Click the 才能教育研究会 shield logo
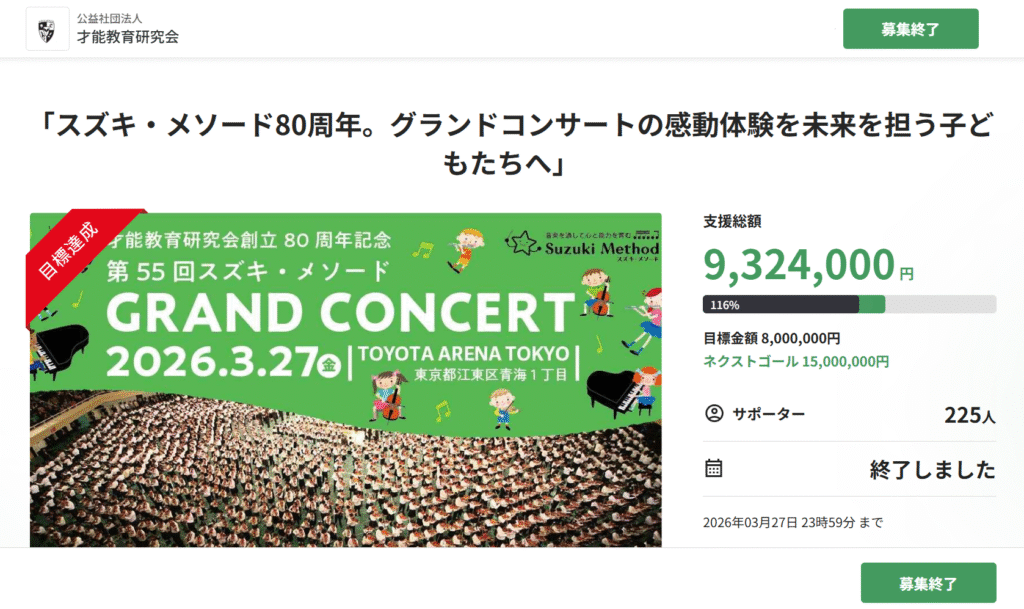Screen dimensions: 1024x609 [x=48, y=29]
